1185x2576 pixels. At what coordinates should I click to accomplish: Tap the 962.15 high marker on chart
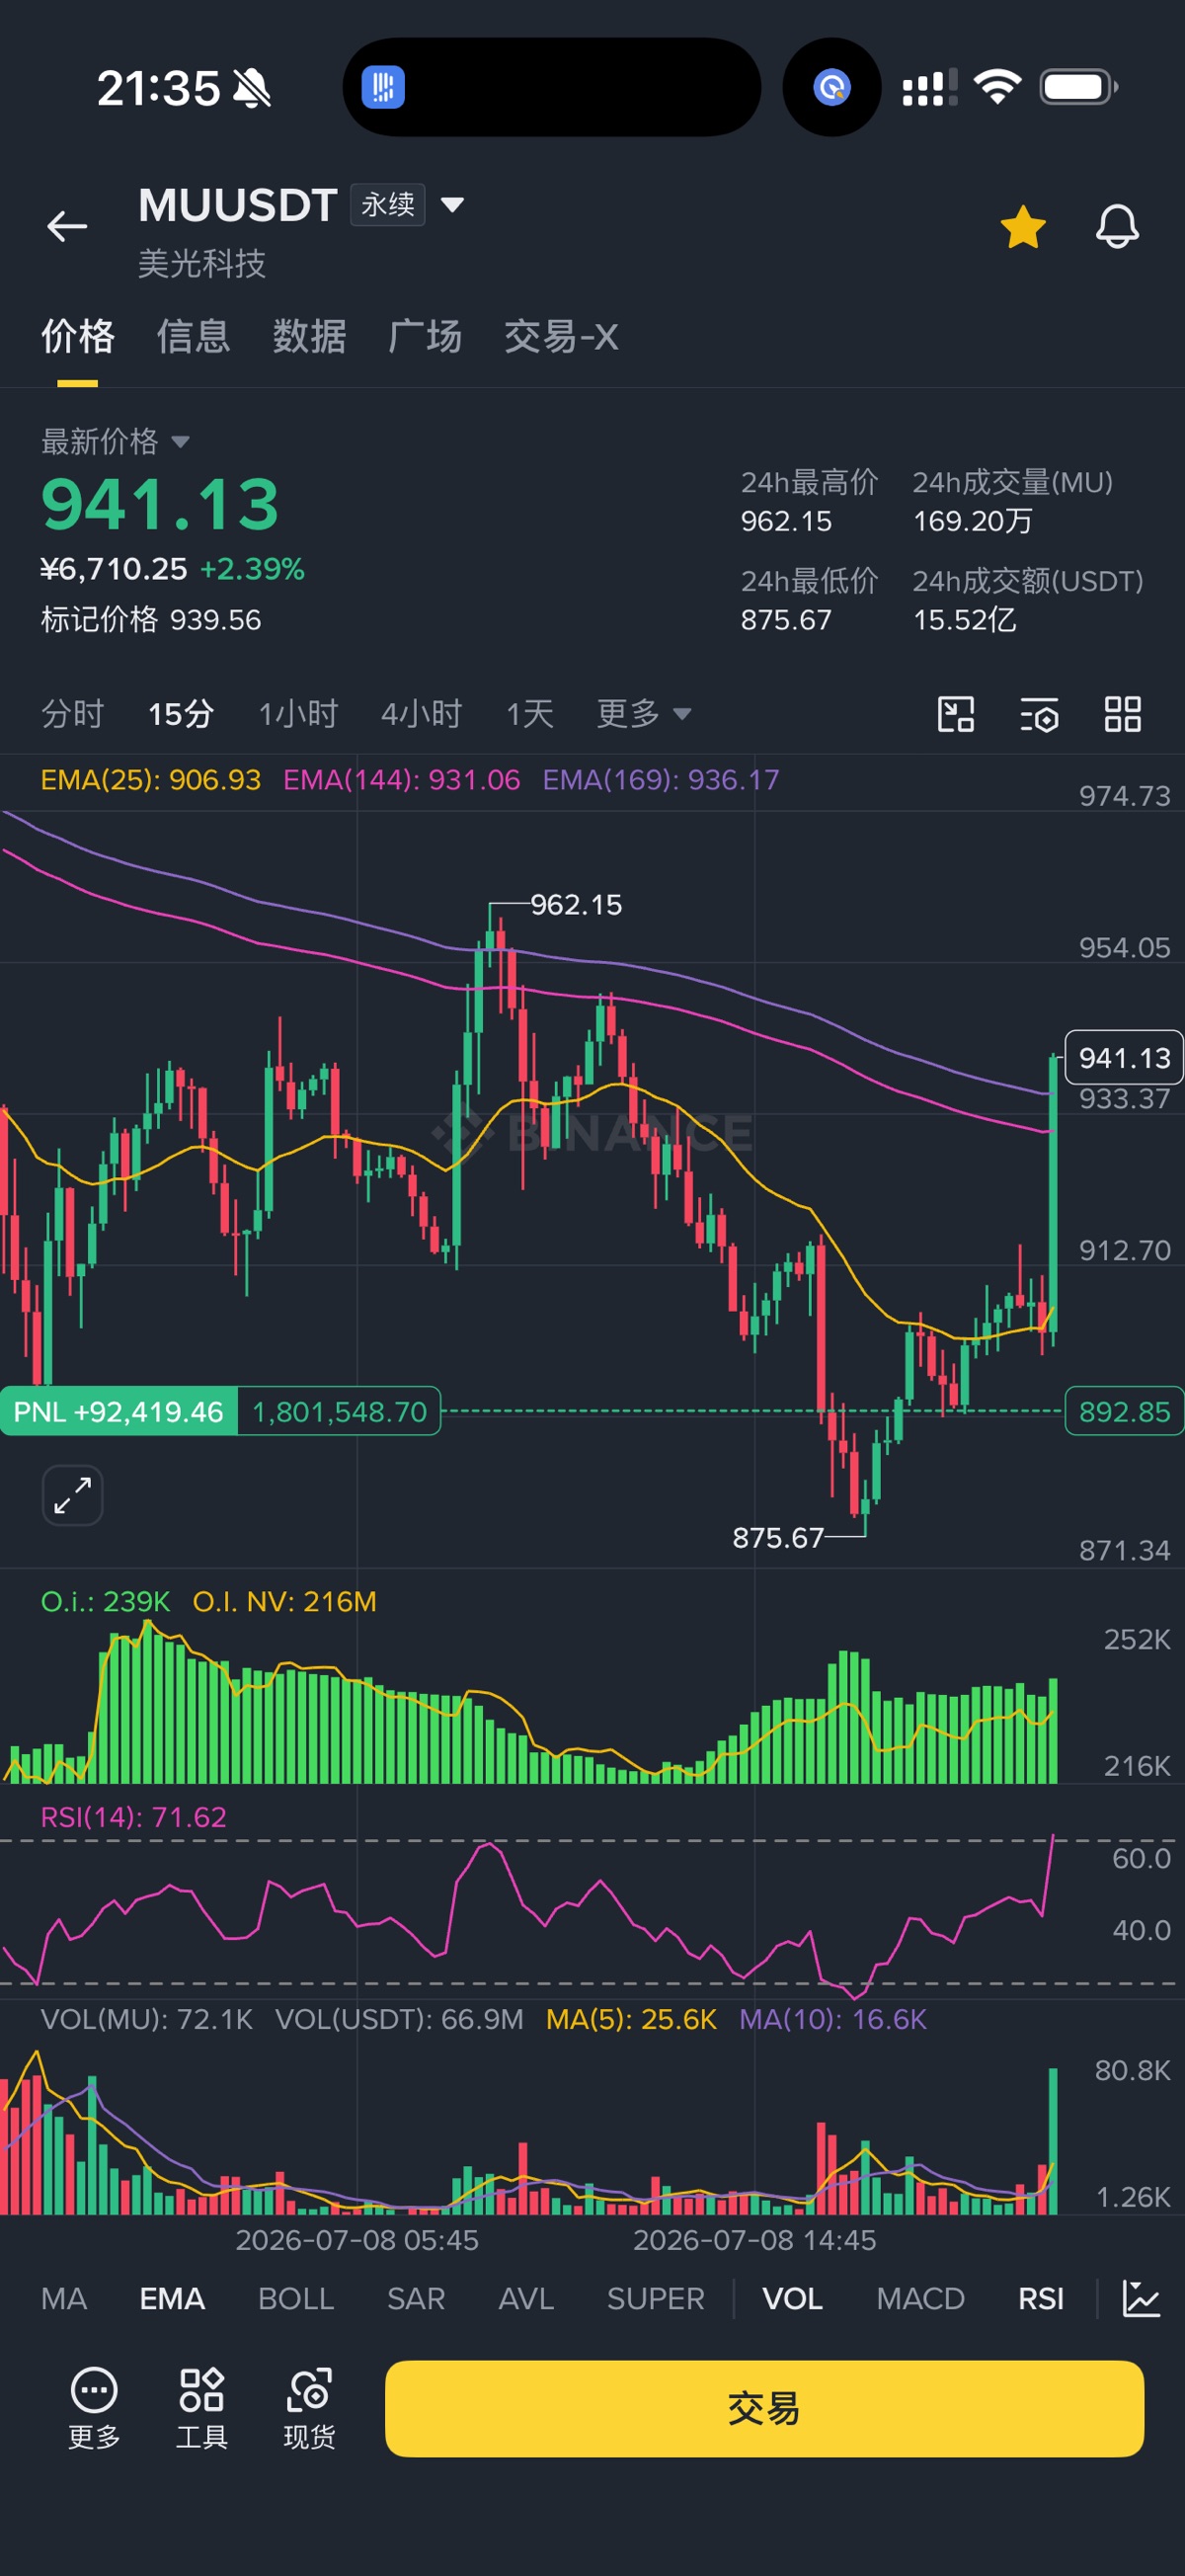[x=576, y=905]
